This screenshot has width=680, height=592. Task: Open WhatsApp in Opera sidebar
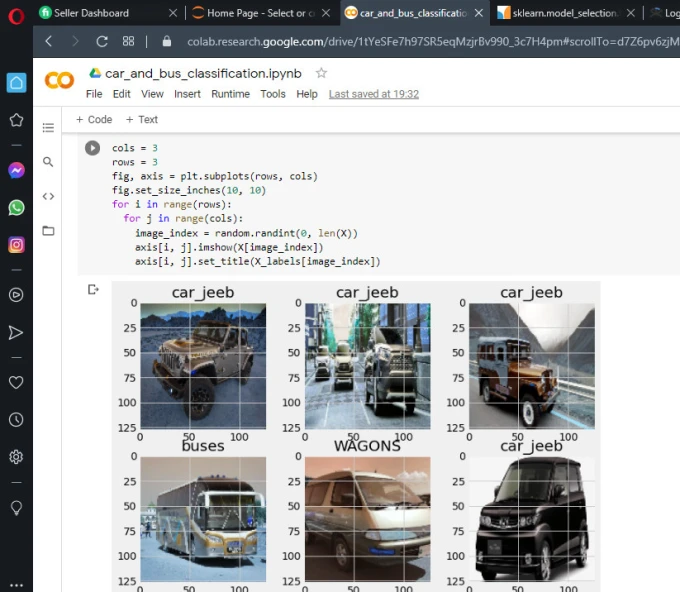[16, 208]
